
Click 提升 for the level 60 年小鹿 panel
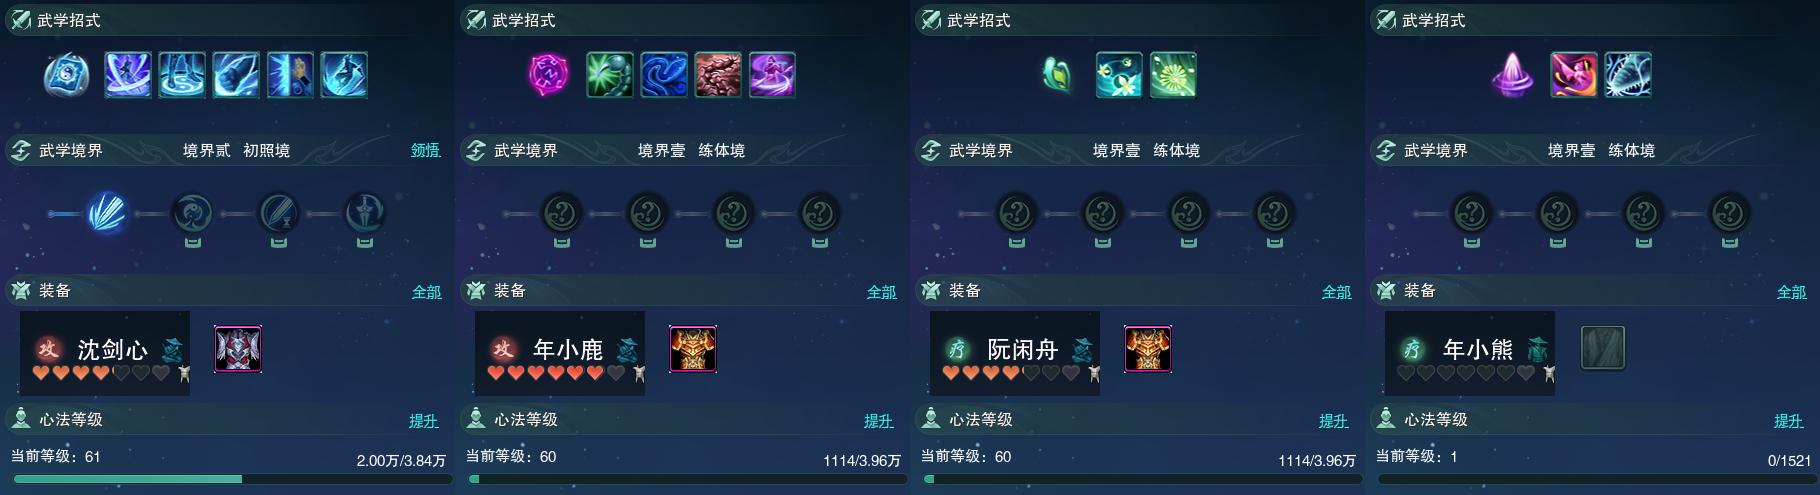pyautogui.click(x=879, y=421)
